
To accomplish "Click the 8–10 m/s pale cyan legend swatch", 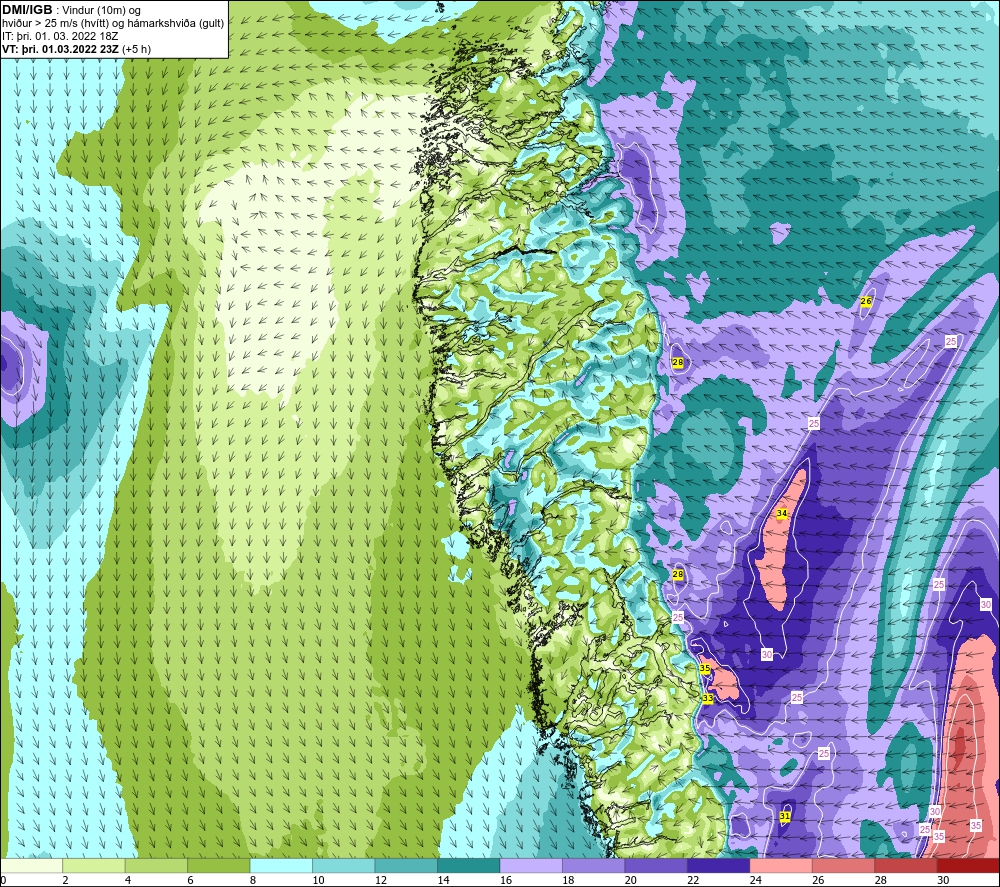I will pos(281,866).
